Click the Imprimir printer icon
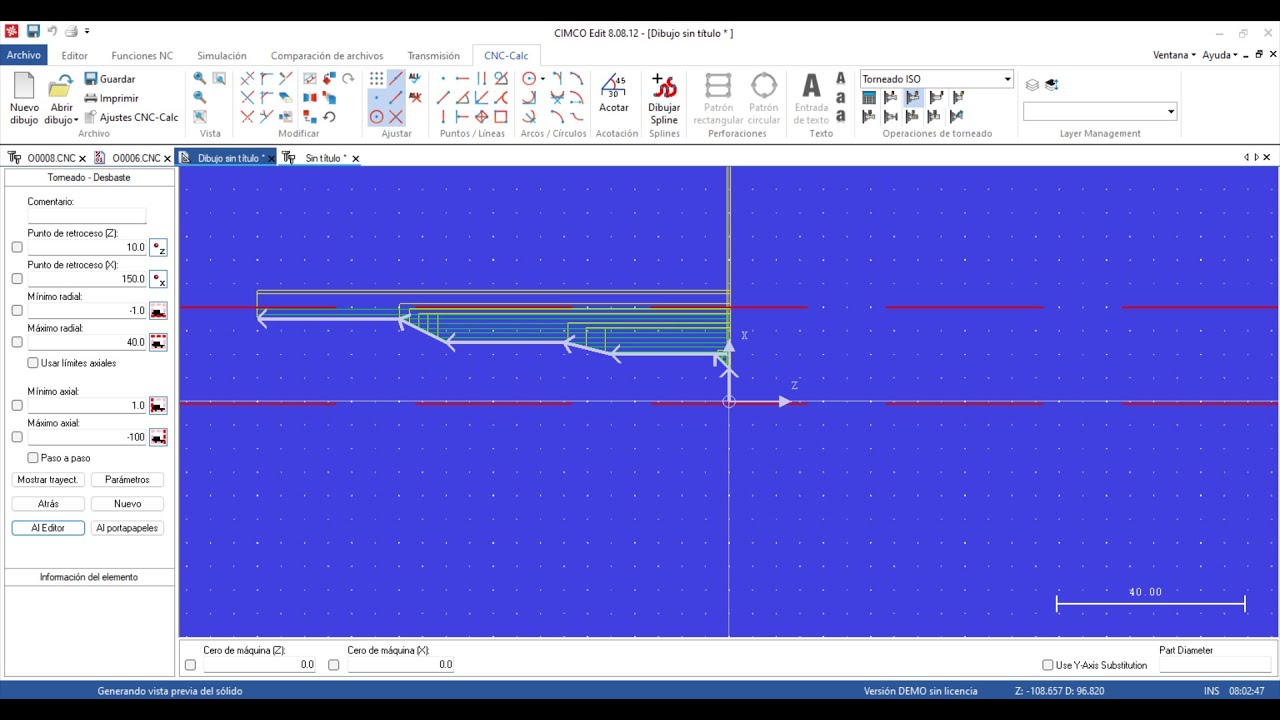Screen dimensions: 1280x720 coord(90,98)
